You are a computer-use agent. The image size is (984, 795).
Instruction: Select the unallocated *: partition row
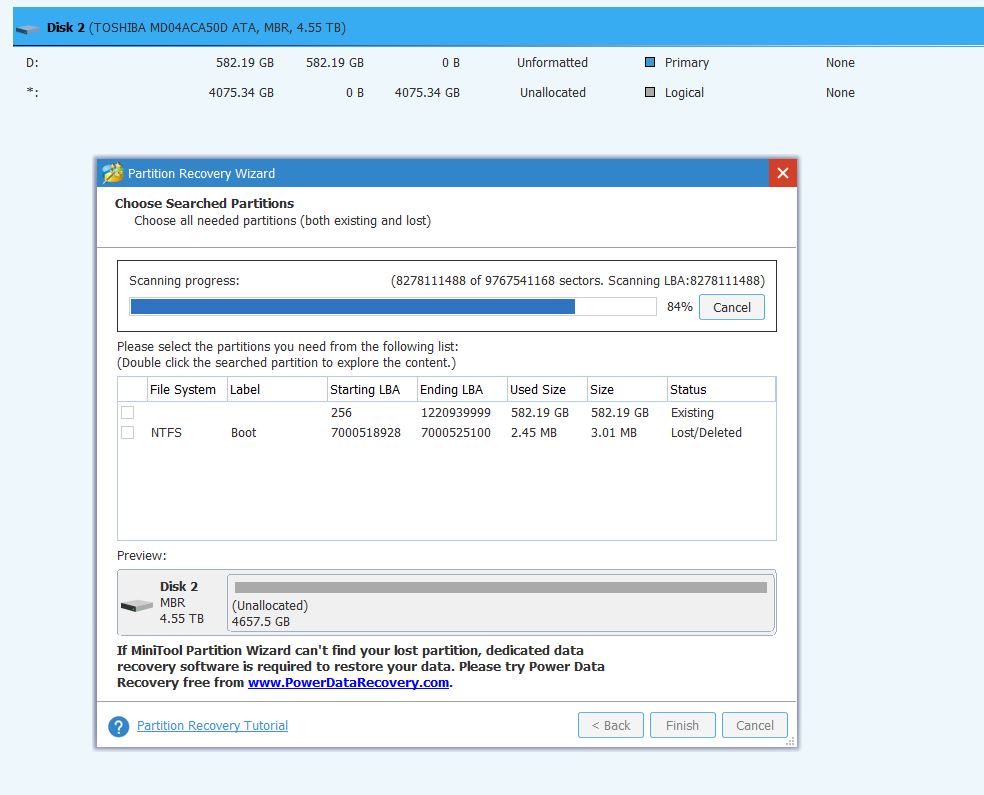[x=498, y=92]
